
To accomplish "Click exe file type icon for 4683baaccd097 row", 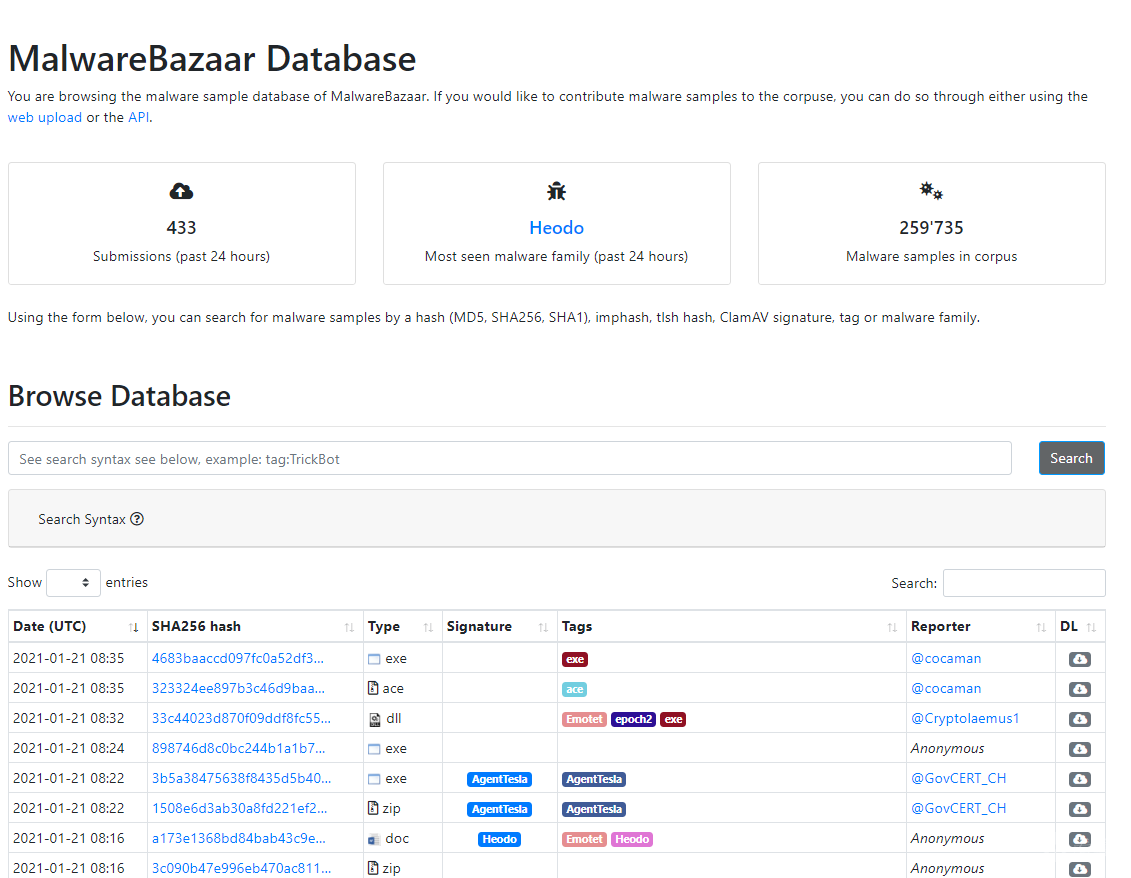I will tap(374, 659).
